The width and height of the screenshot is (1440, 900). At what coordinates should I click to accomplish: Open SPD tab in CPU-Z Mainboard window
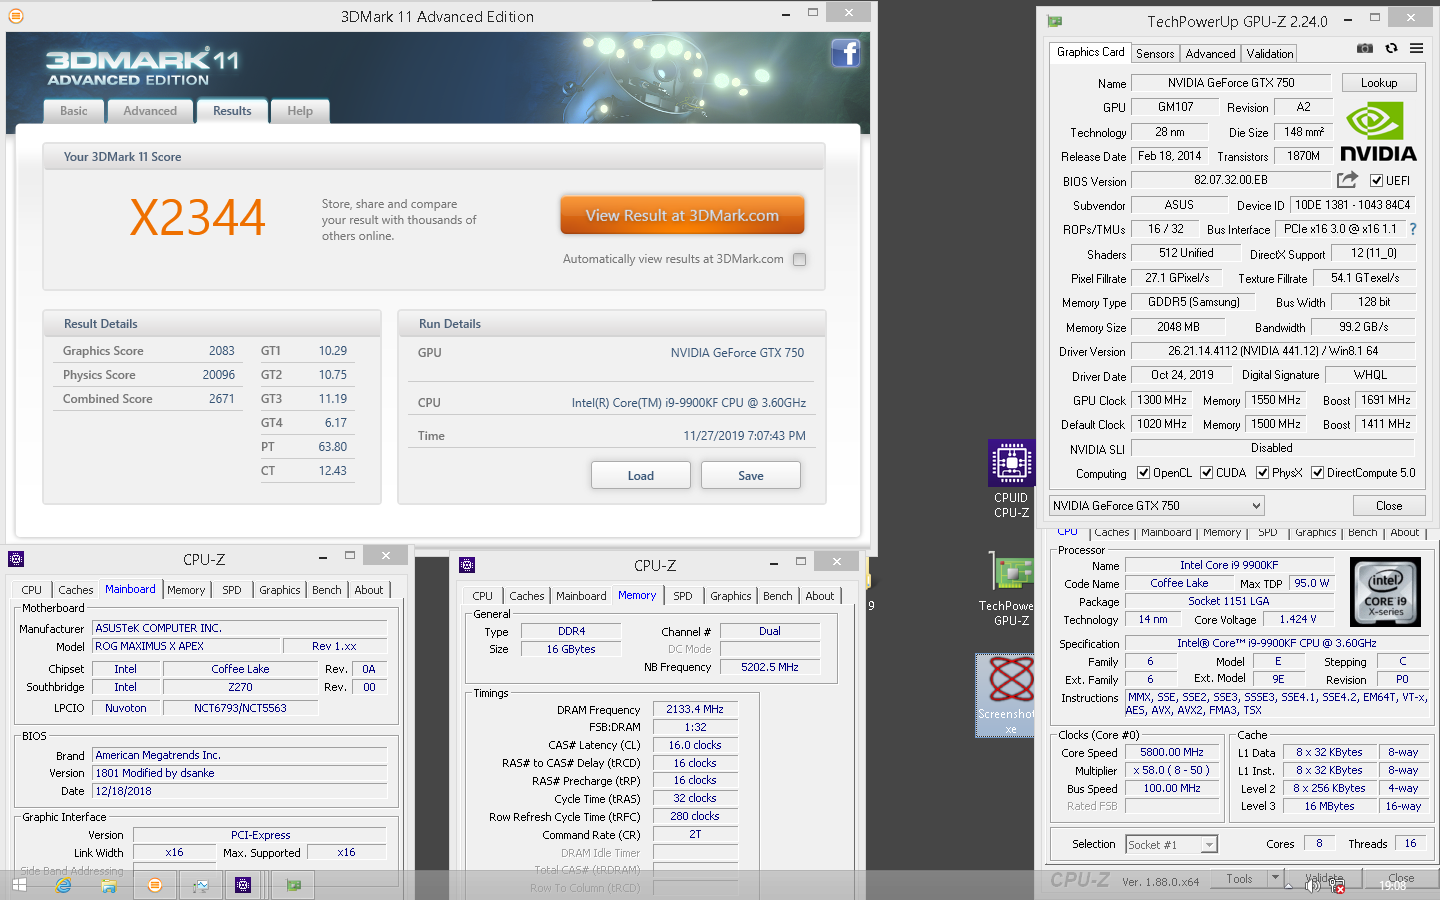point(232,590)
